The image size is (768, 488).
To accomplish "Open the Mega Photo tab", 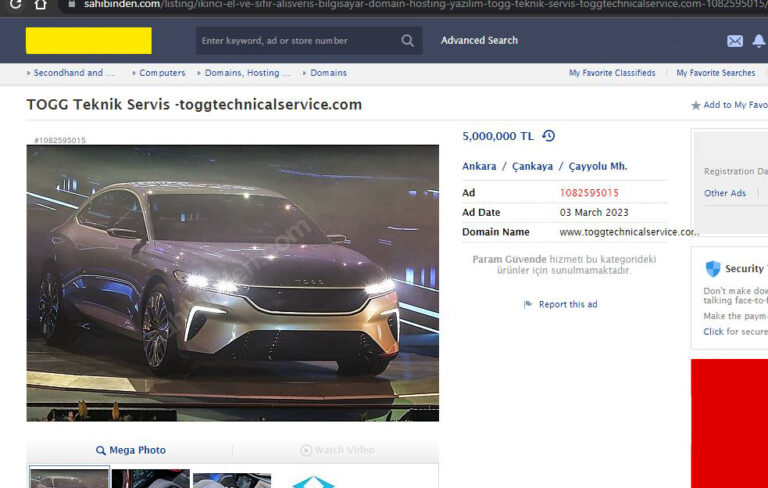I will click(x=131, y=451).
